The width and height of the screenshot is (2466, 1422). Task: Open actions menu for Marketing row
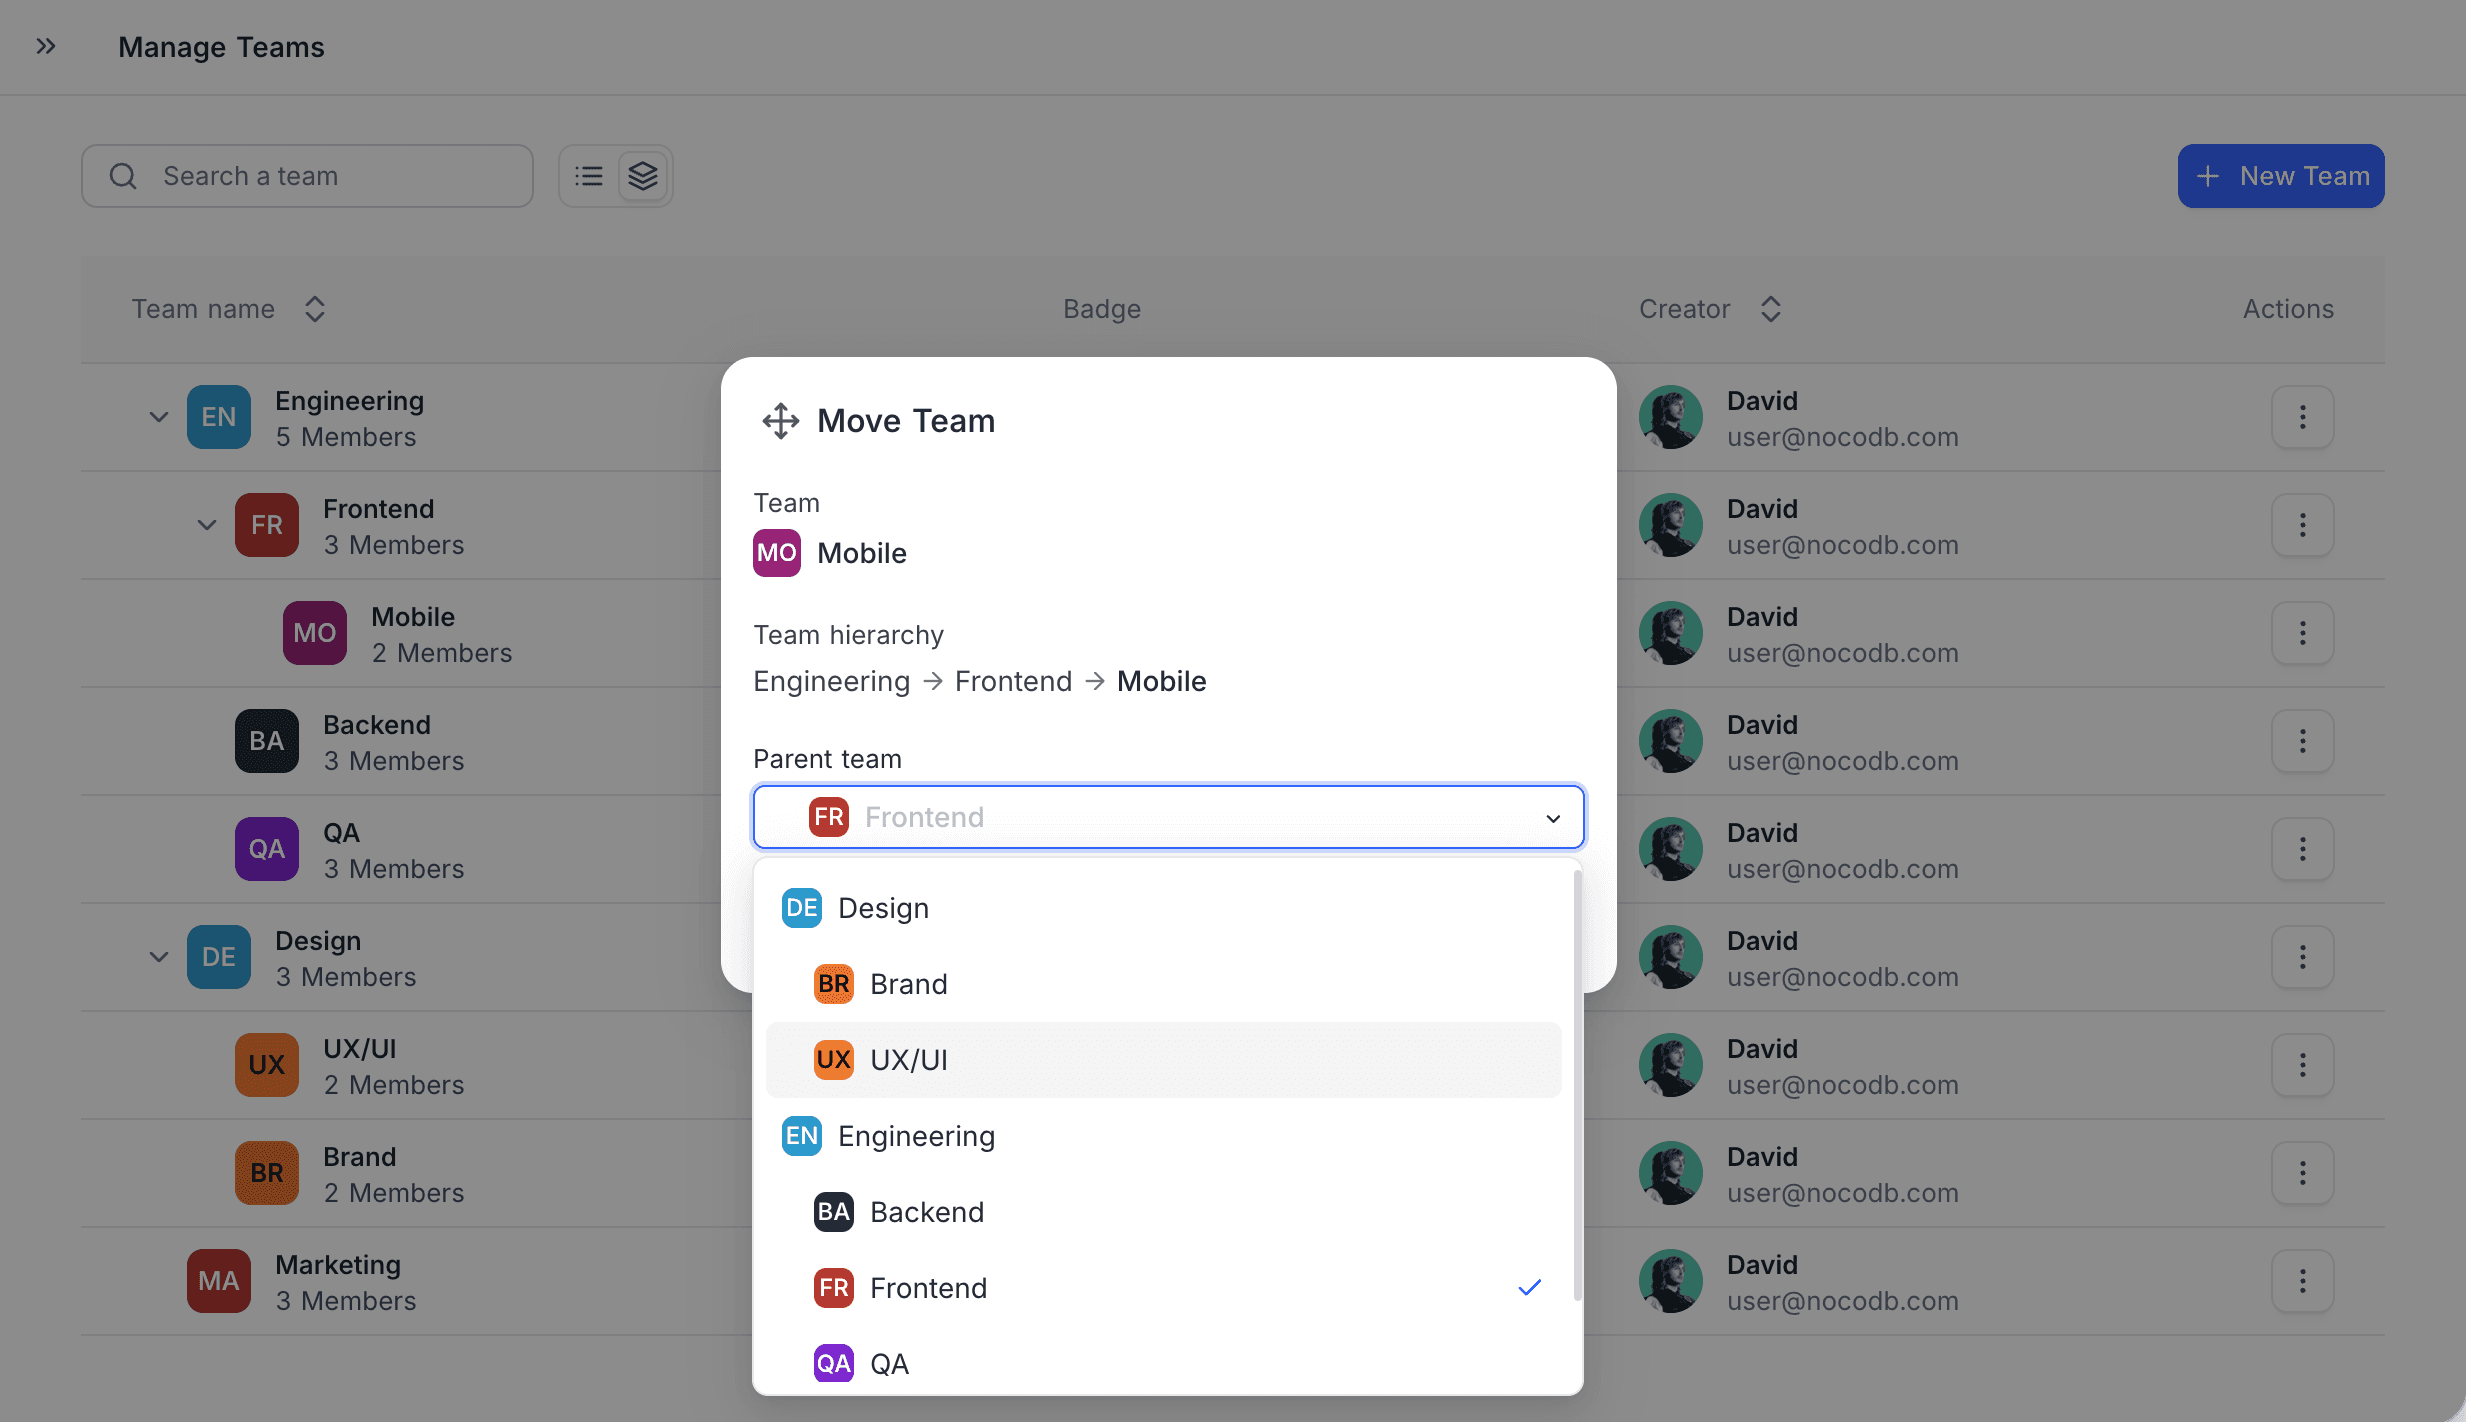click(x=2302, y=1281)
